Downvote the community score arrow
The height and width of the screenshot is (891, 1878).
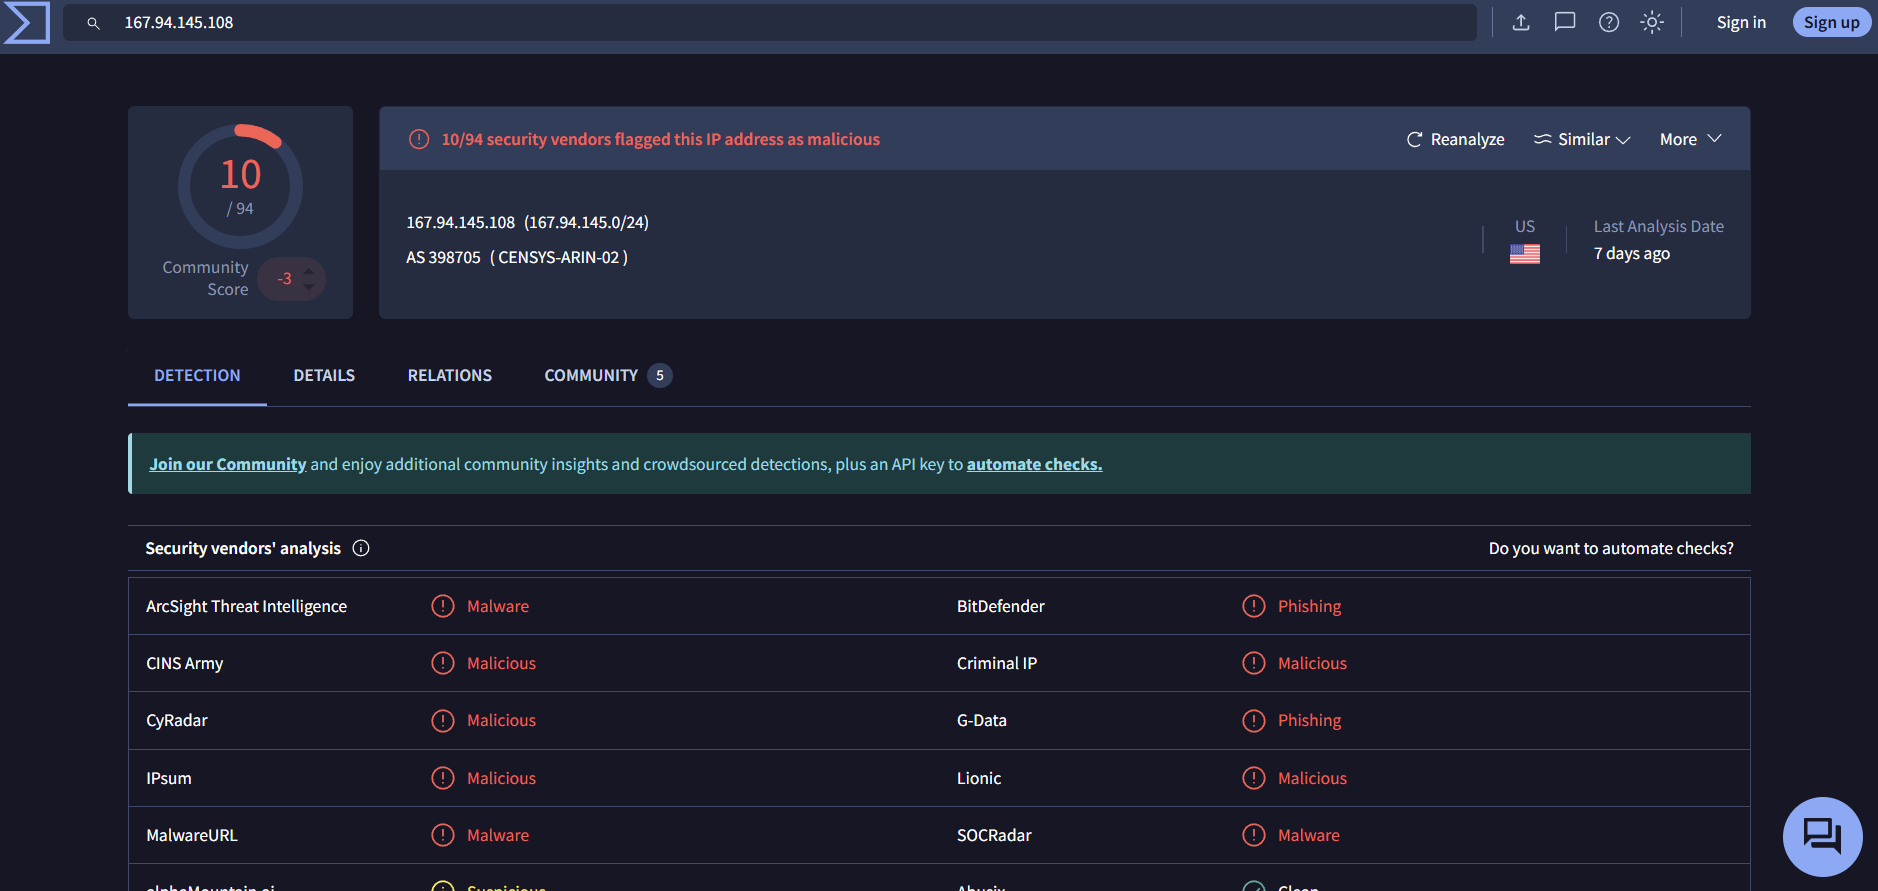pos(309,287)
